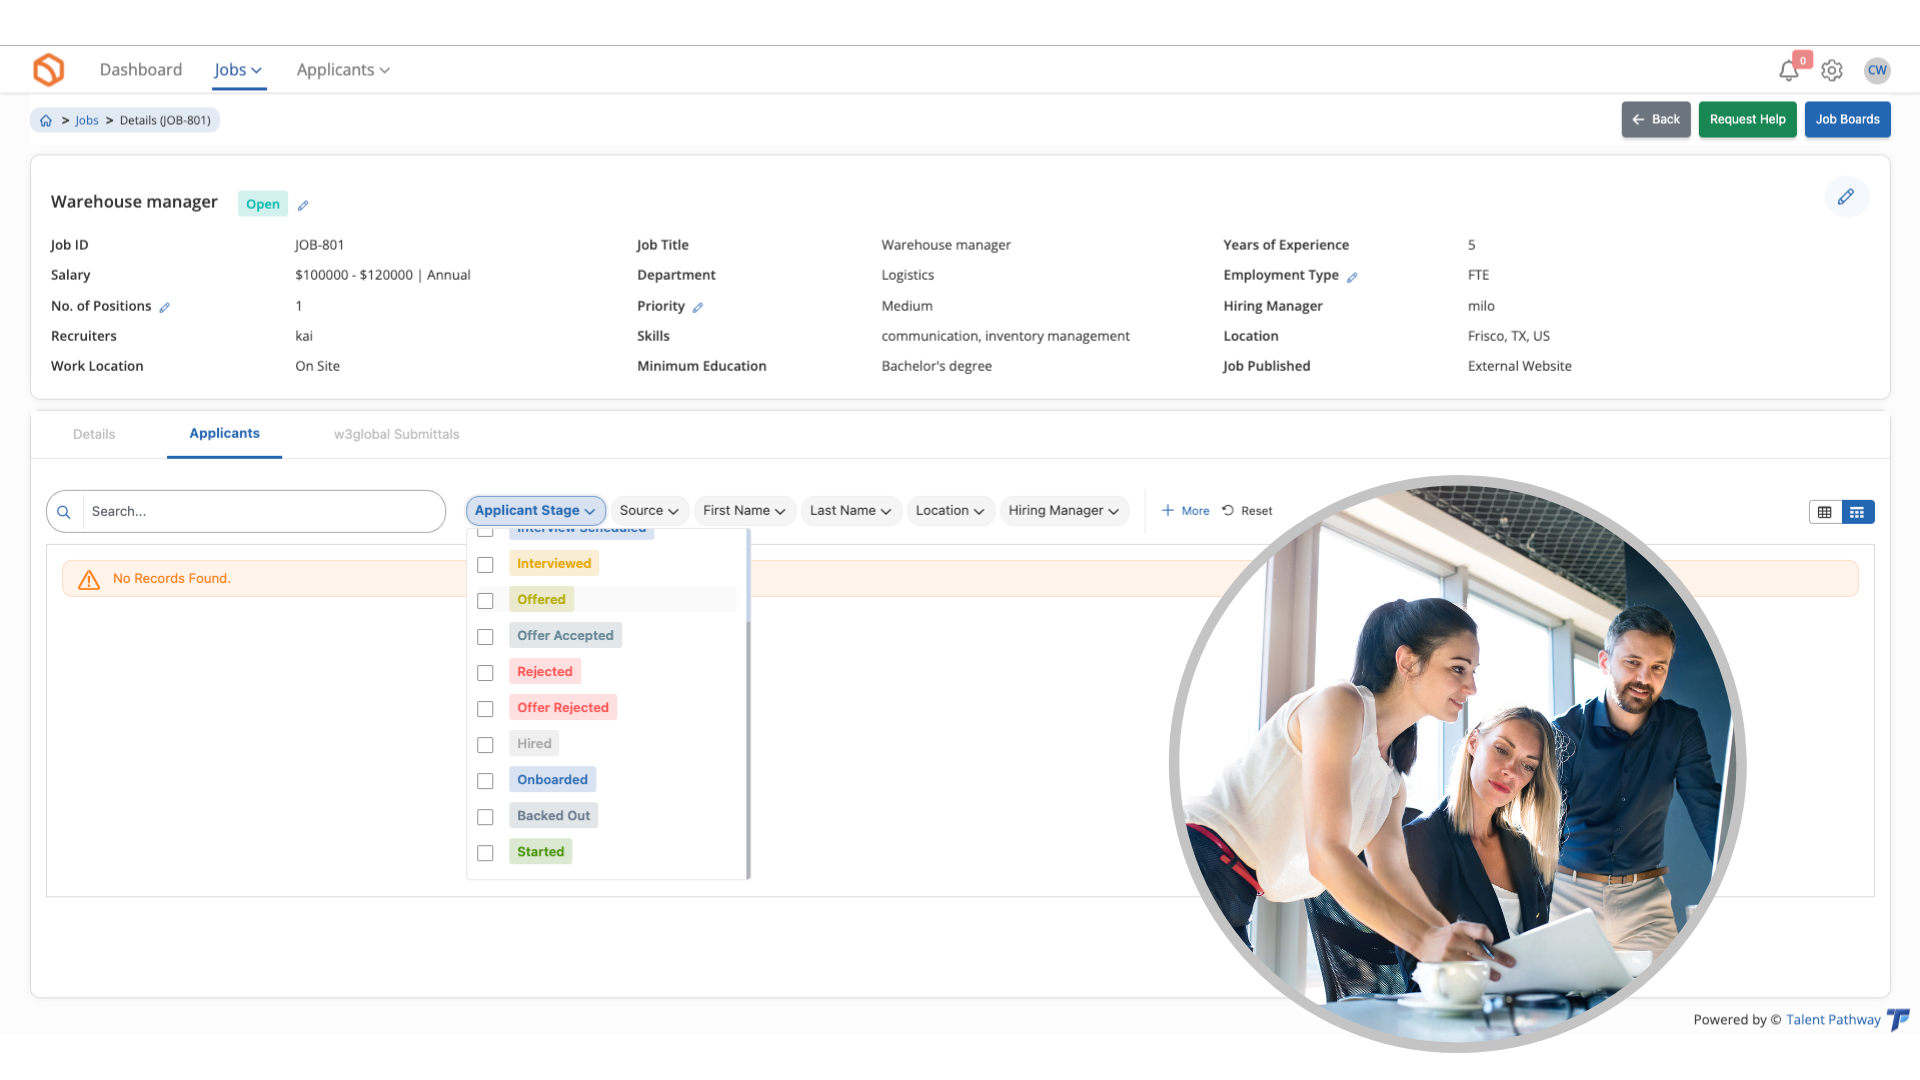Viewport: 1920px width, 1080px height.
Task: Click the Job Boards button
Action: click(1847, 120)
